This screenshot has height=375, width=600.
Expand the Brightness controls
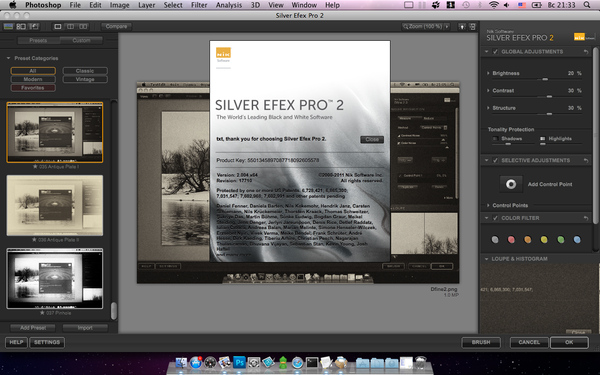(488, 73)
